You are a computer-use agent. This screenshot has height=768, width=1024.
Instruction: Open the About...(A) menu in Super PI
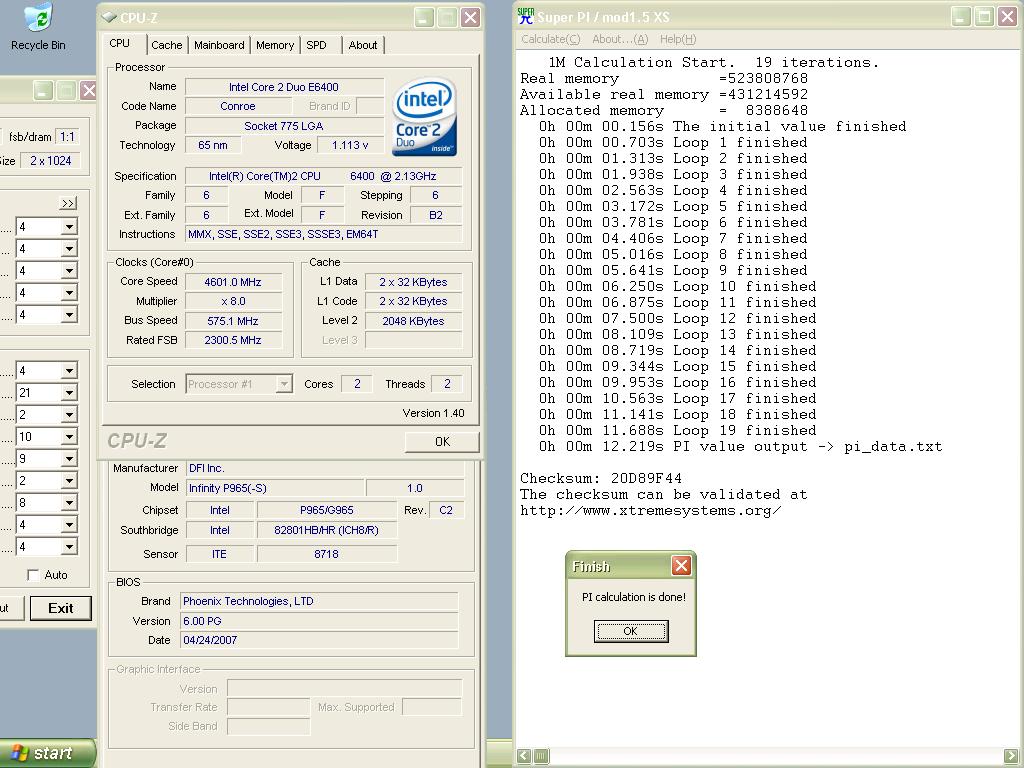(x=620, y=39)
